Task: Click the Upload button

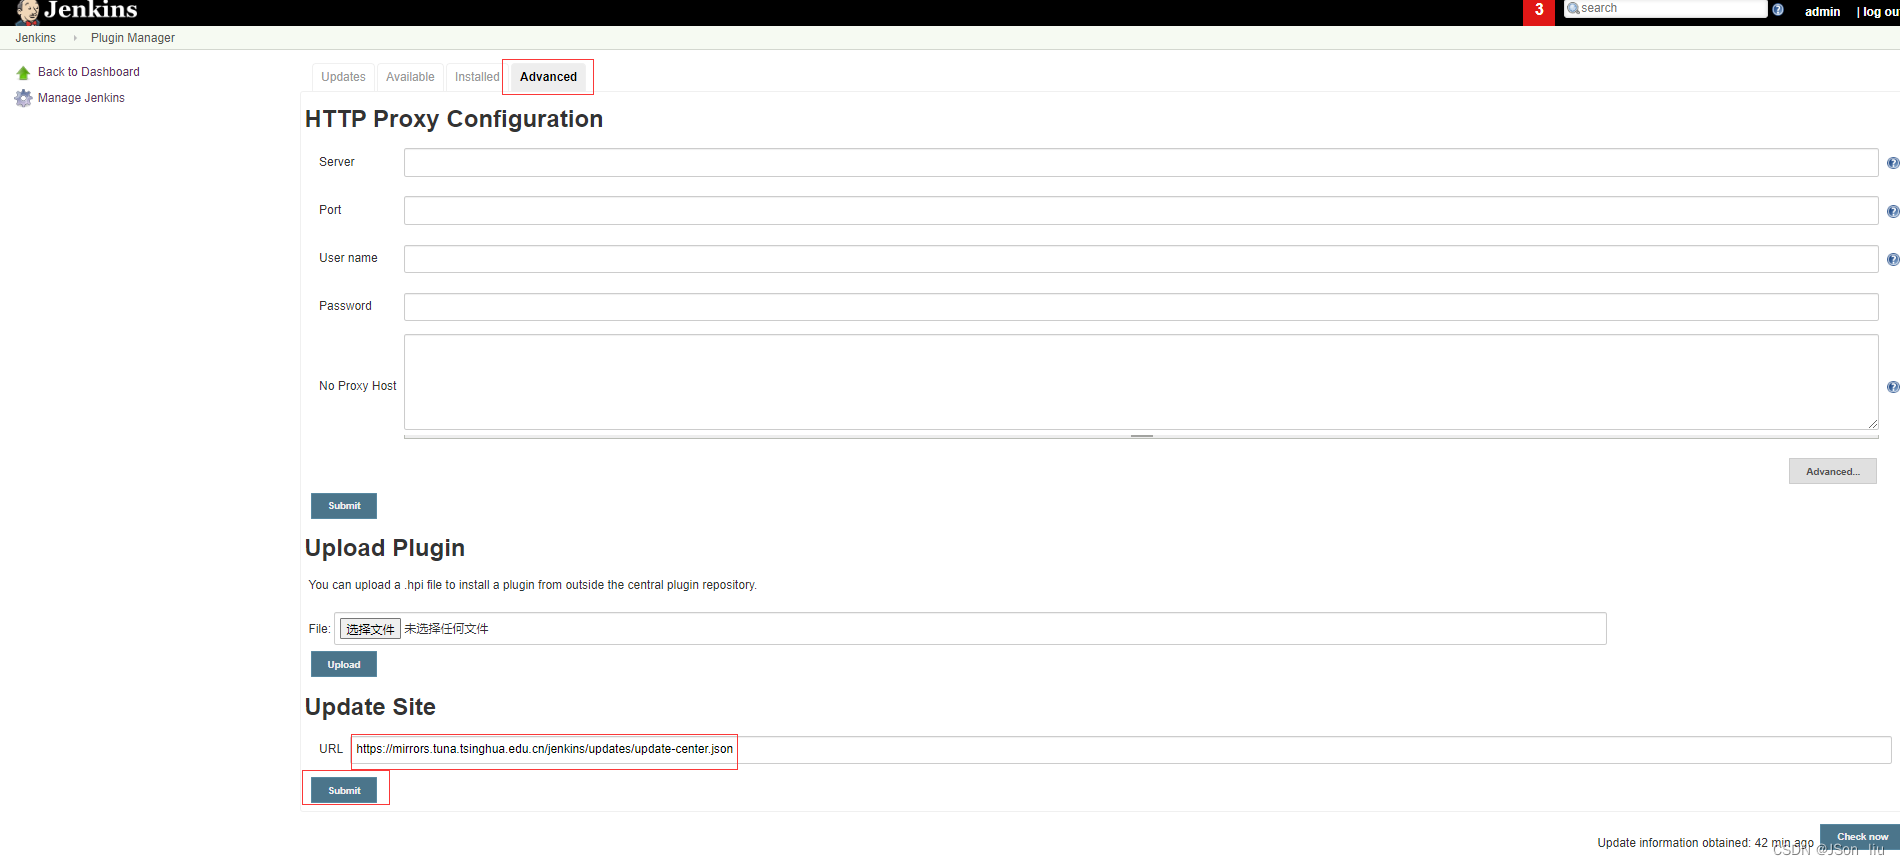Action: [344, 664]
